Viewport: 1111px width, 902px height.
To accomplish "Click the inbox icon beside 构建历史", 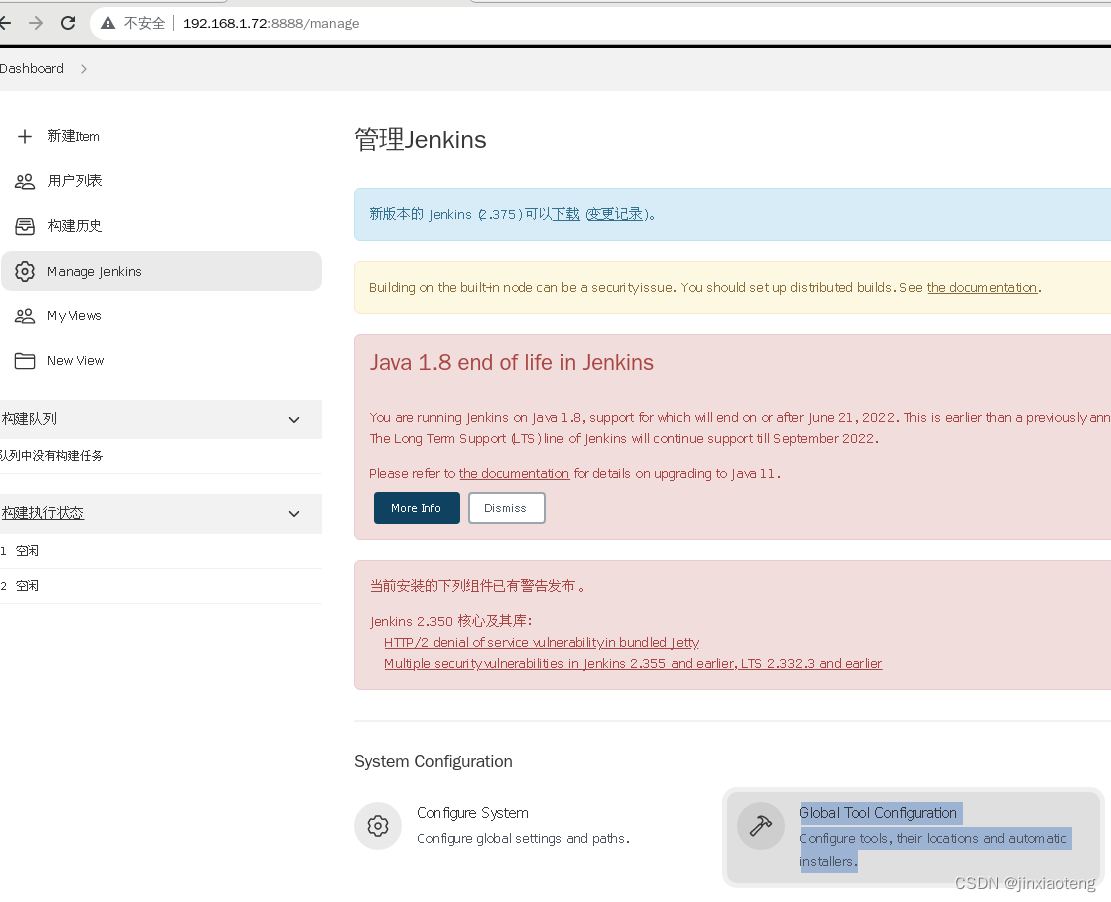I will coord(25,226).
